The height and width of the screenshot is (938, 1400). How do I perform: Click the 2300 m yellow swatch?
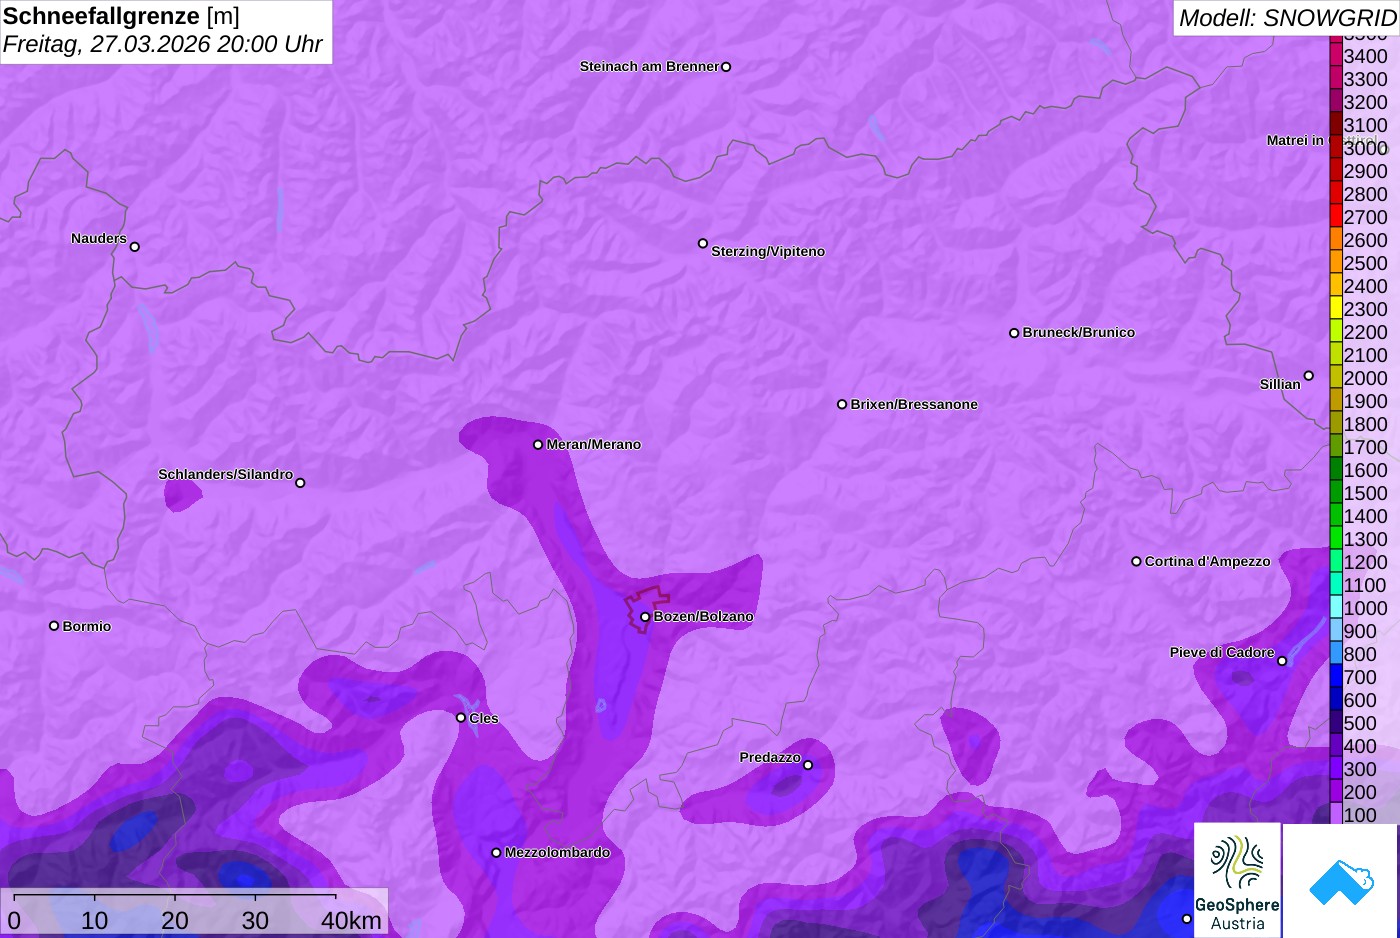point(1336,308)
